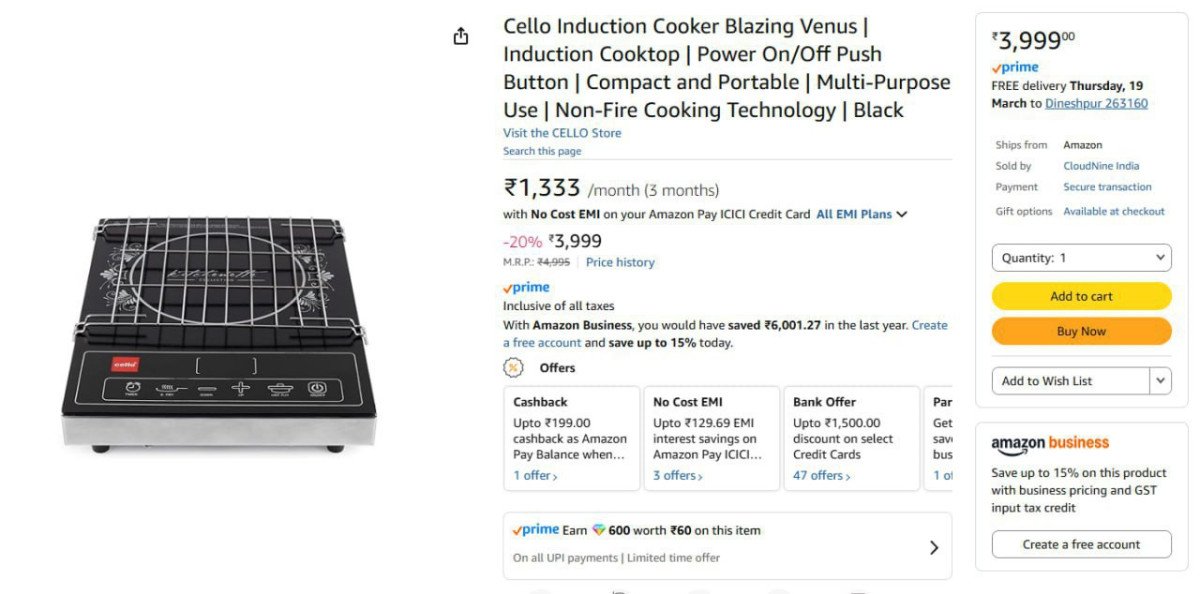Open the Price history link
Image resolution: width=1200 pixels, height=594 pixels.
coord(620,262)
